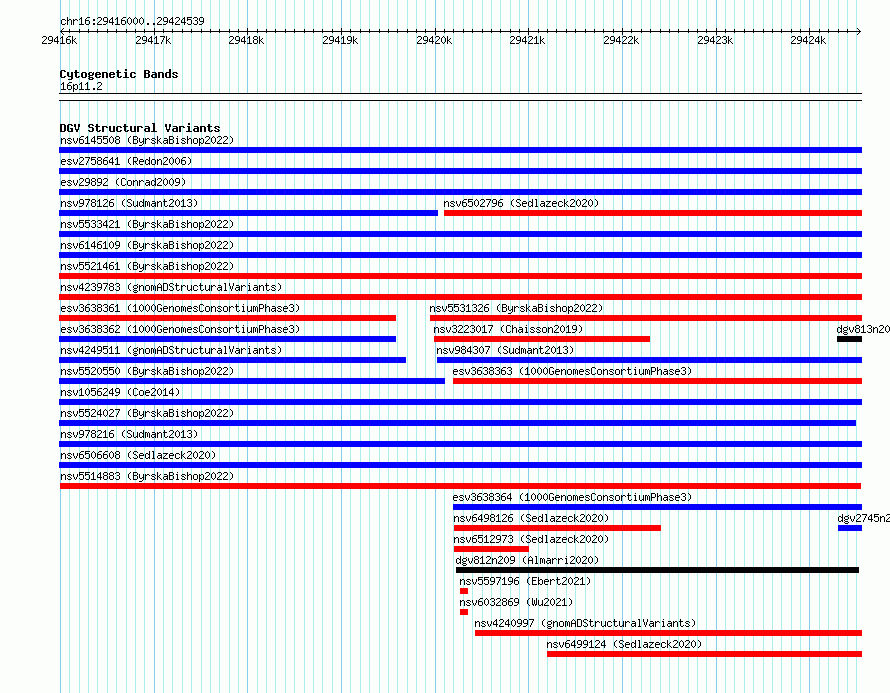This screenshot has height=693, width=890.
Task: Click the small blue bar of dgv2745n2
Action: click(x=850, y=528)
